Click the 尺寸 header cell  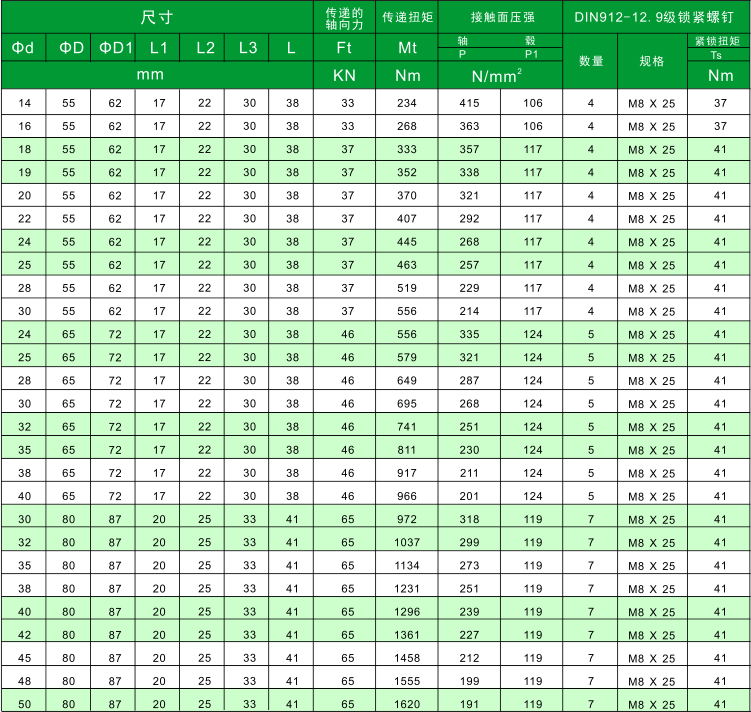tap(156, 18)
